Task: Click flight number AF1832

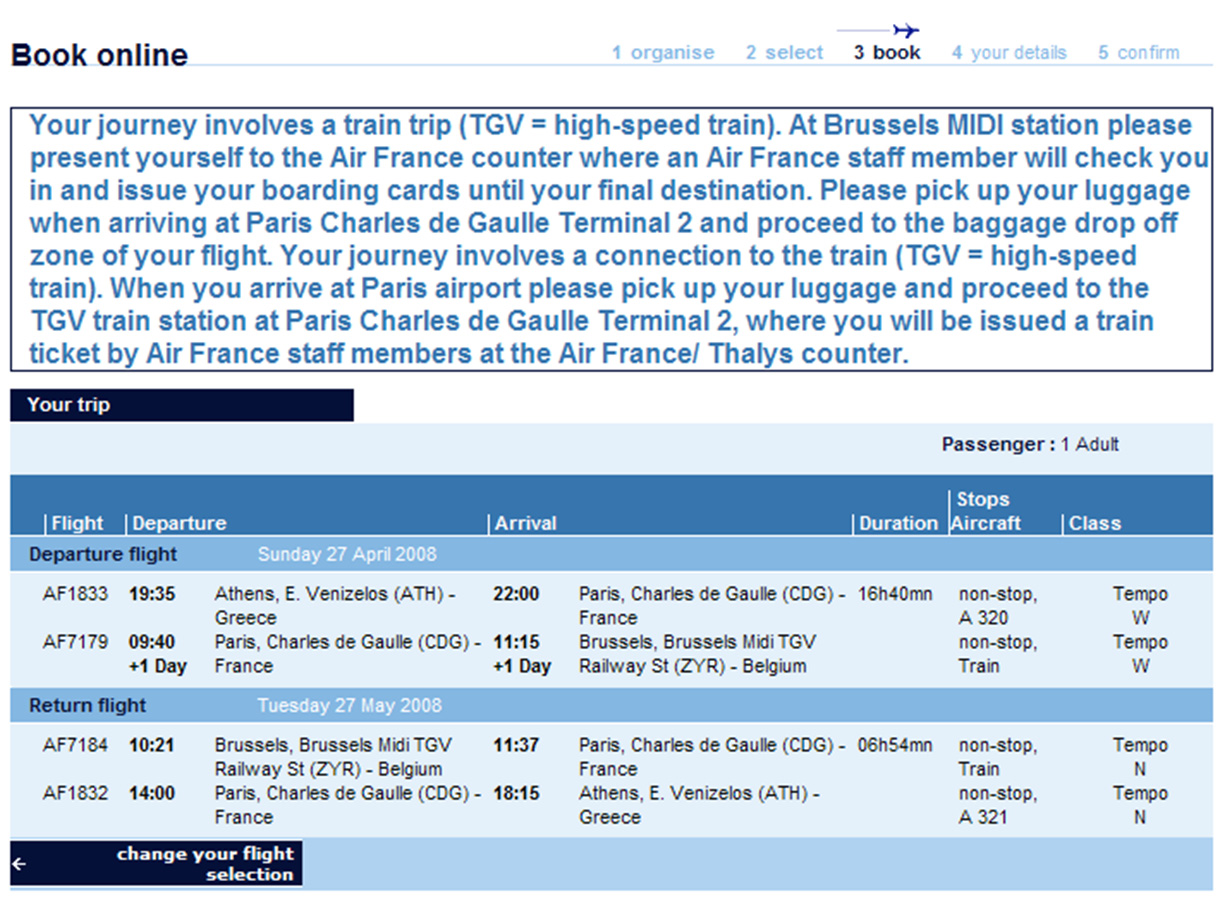Action: [x=75, y=793]
